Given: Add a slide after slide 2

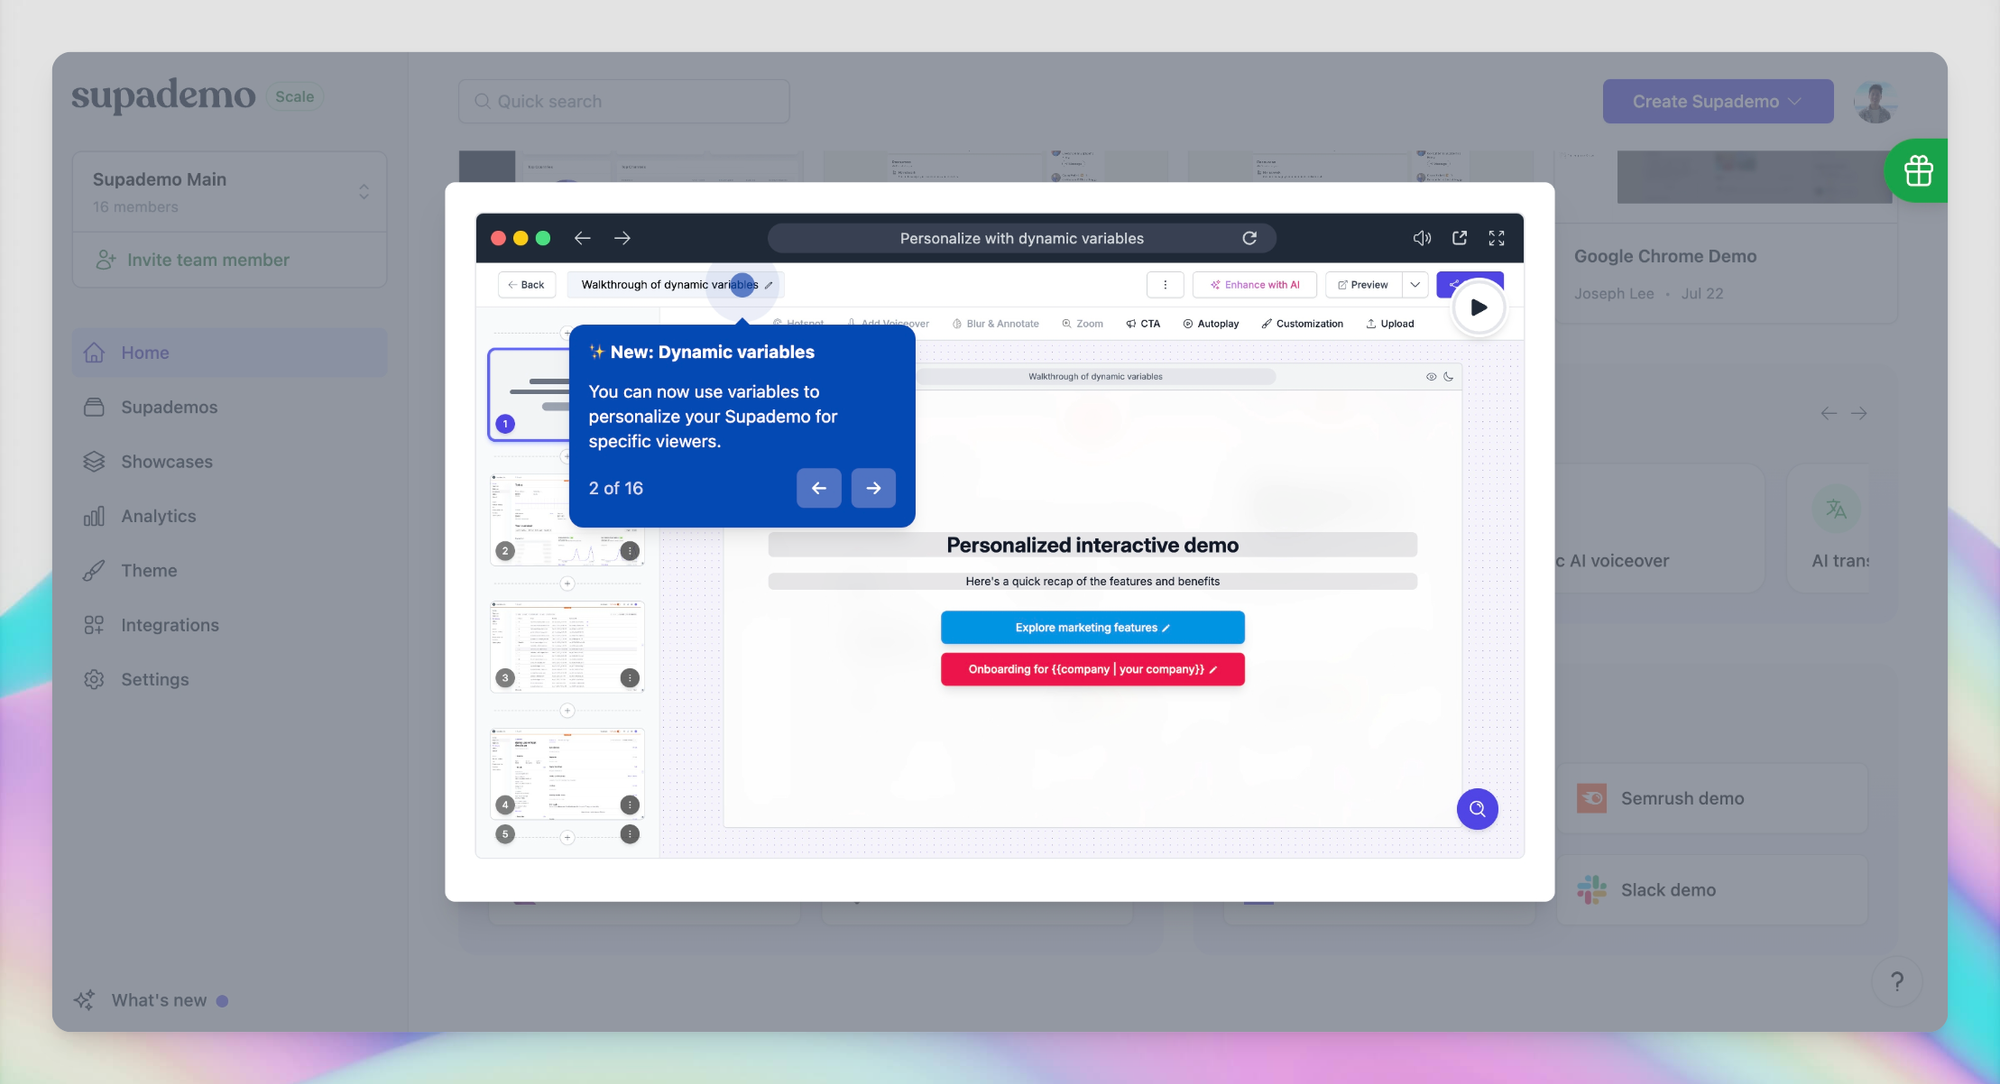Looking at the screenshot, I should [567, 584].
